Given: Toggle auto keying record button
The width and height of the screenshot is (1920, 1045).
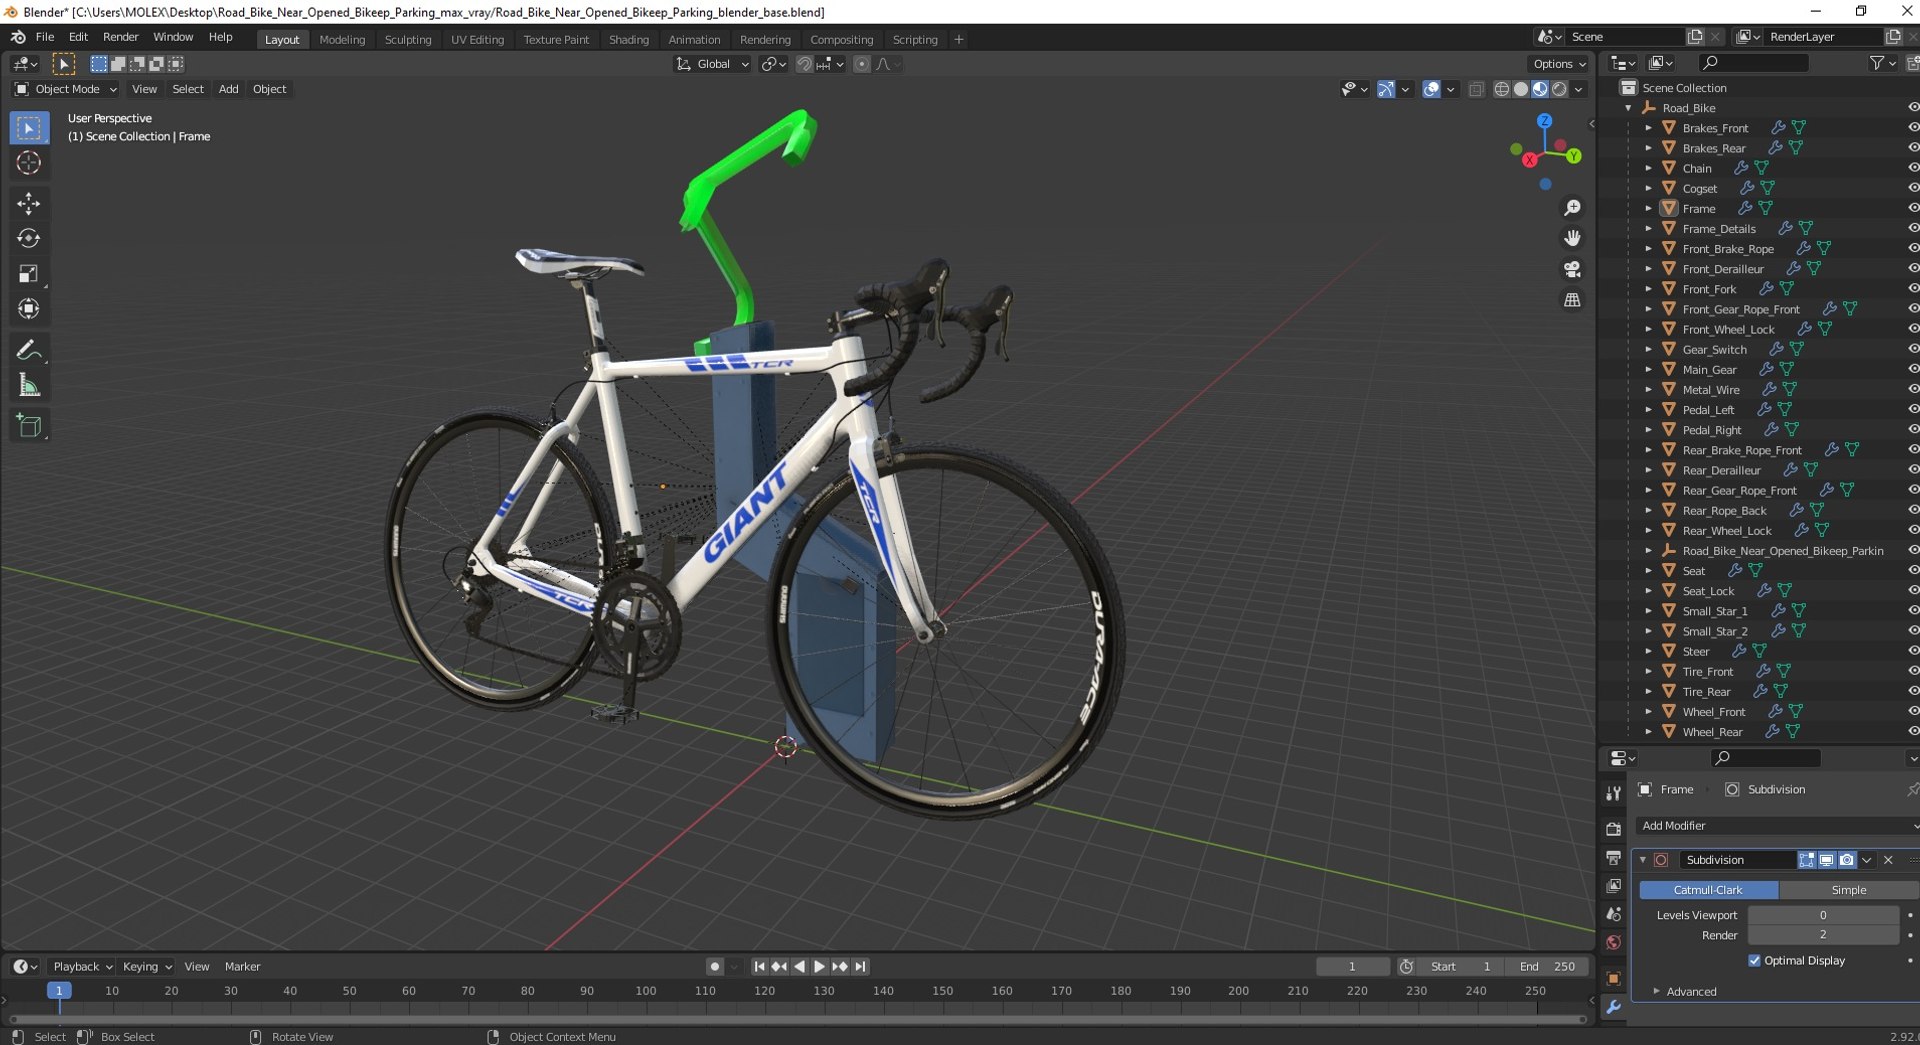Looking at the screenshot, I should [x=714, y=967].
